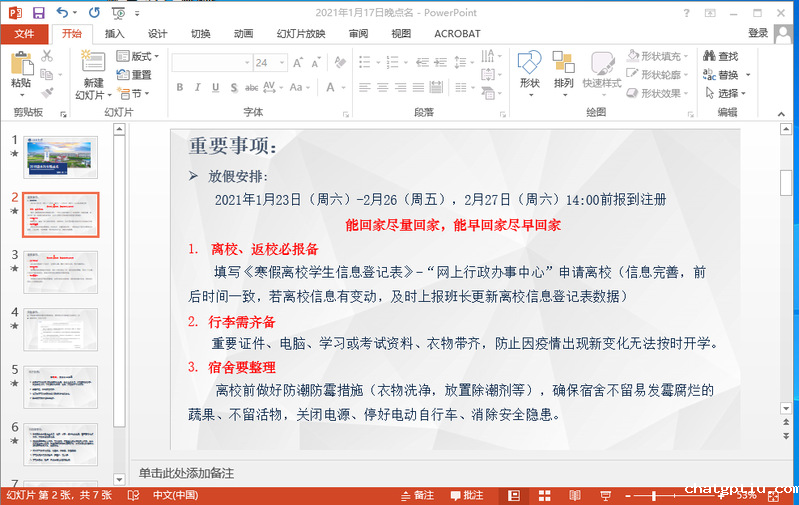Image resolution: width=799 pixels, height=505 pixels.
Task: Switch to Animations 动画 tab
Action: click(244, 34)
